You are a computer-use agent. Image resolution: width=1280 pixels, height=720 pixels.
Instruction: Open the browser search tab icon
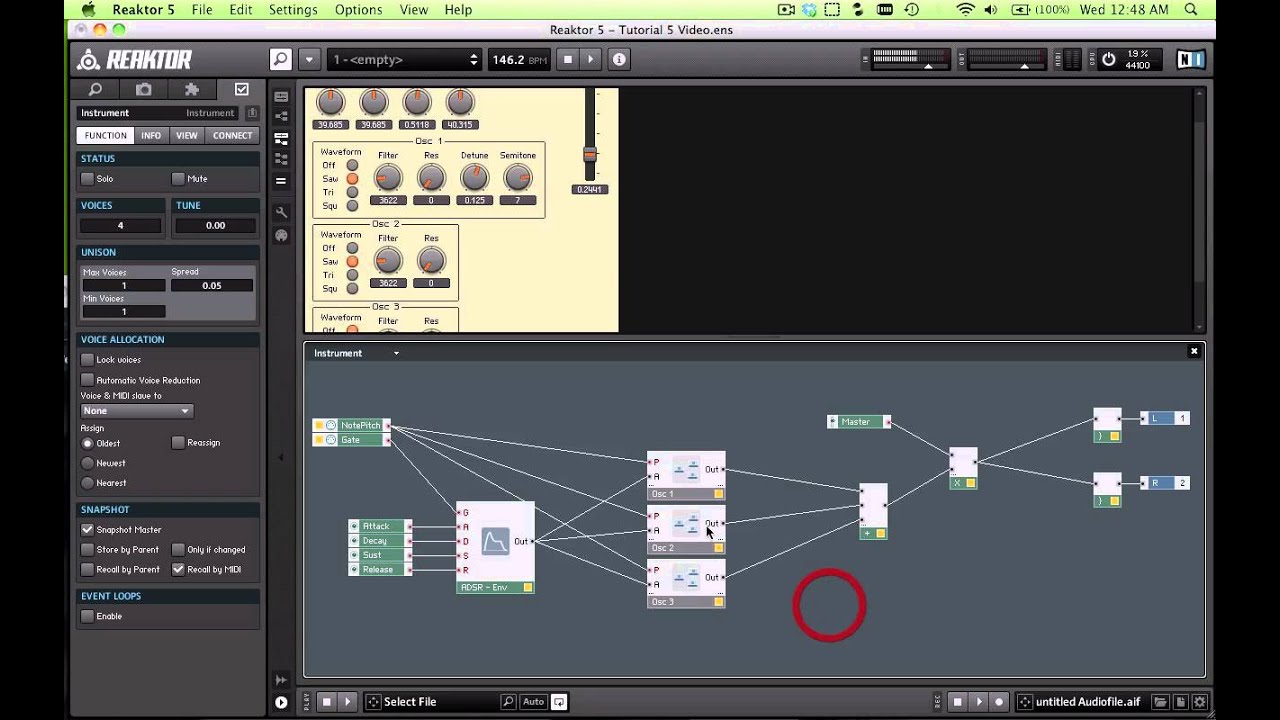(x=96, y=89)
